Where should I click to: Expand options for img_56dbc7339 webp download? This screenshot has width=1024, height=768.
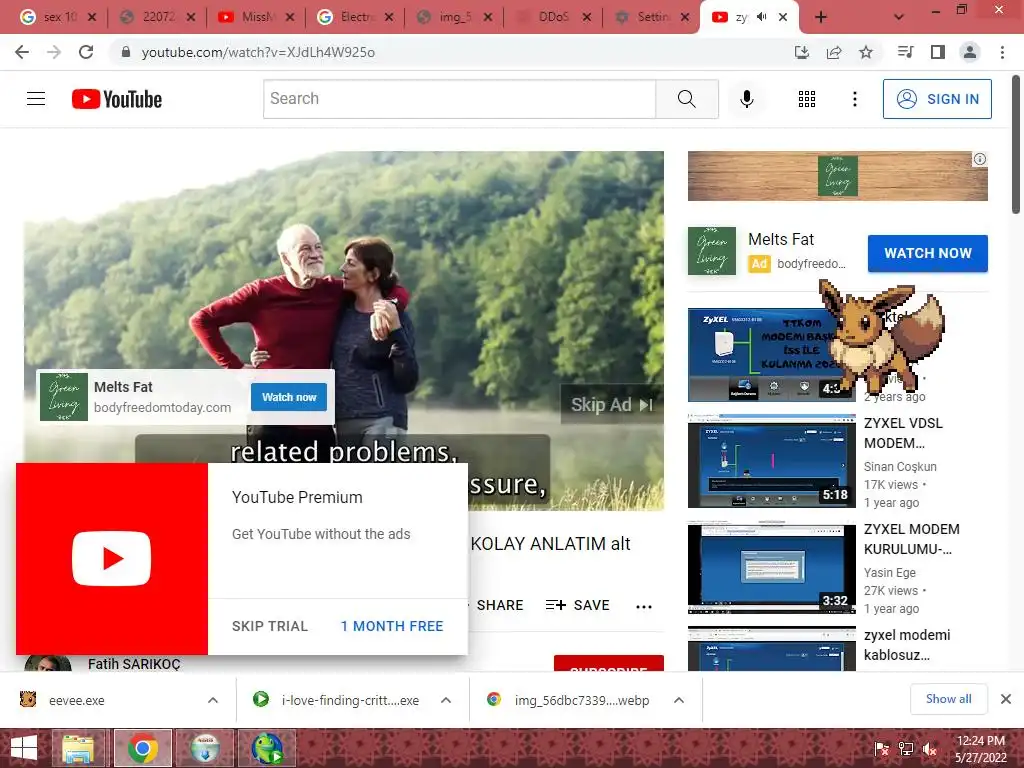[679, 700]
